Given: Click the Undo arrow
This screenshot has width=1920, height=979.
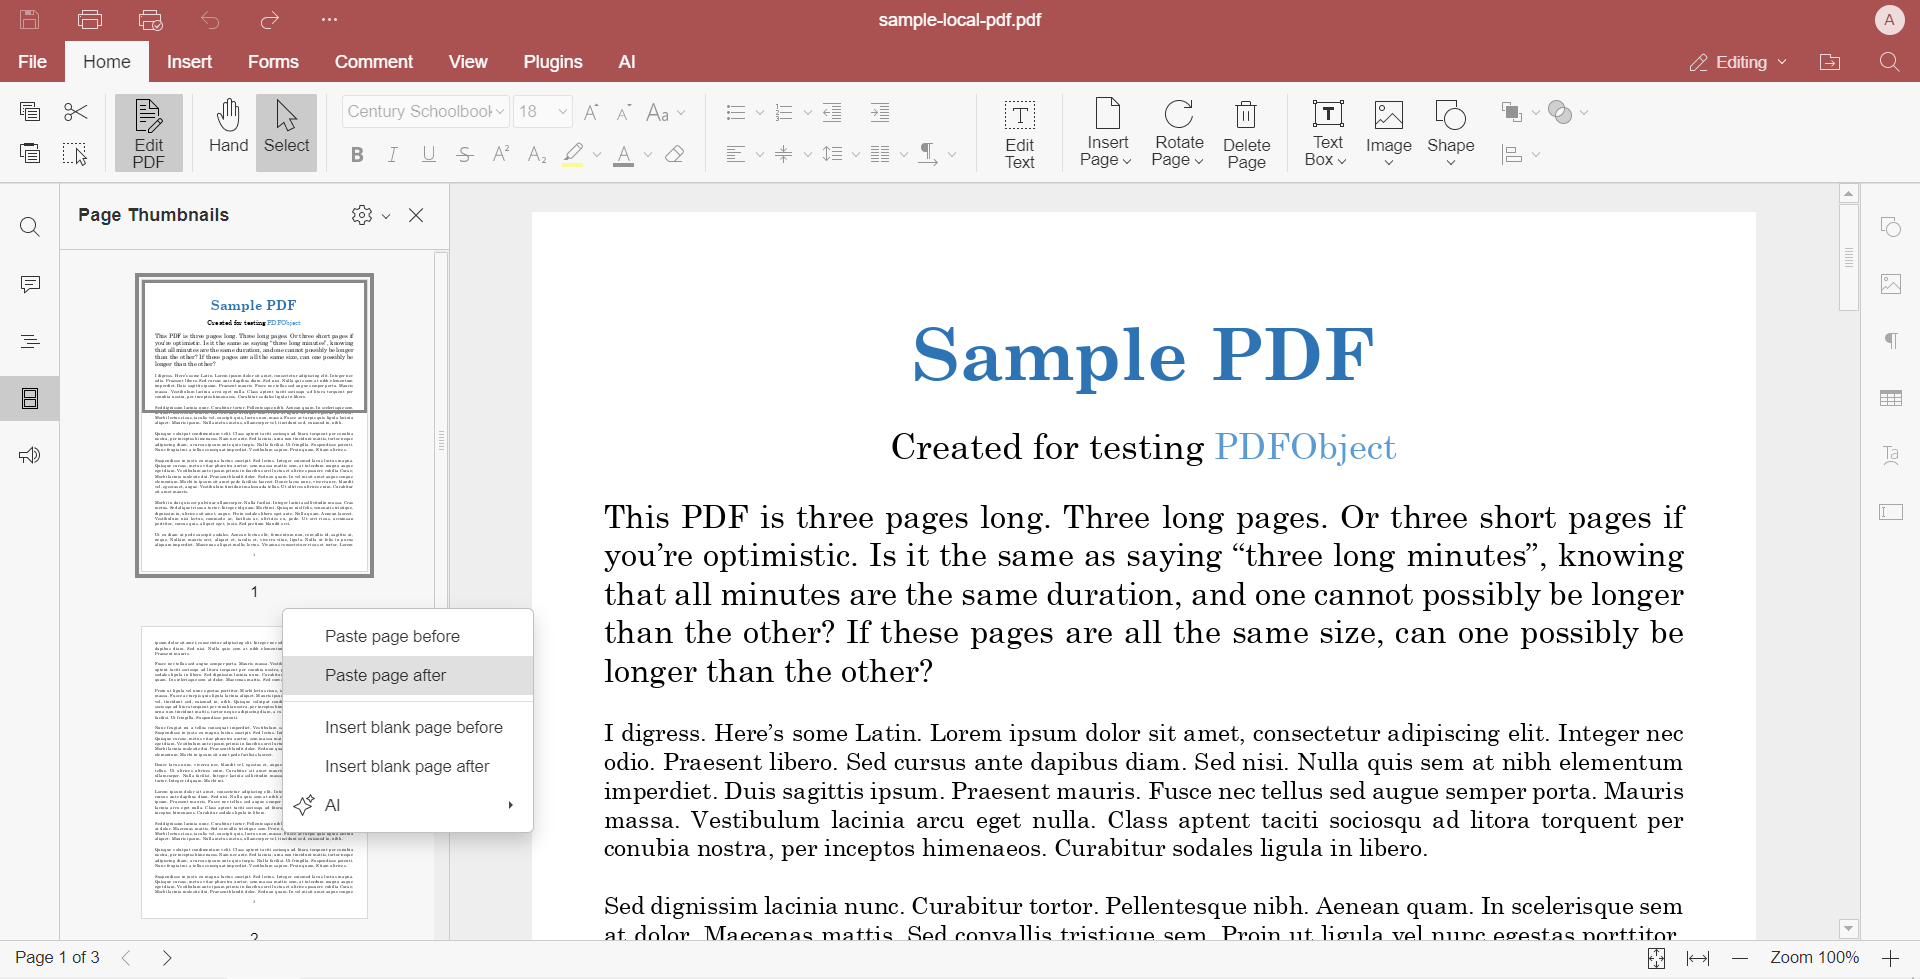Looking at the screenshot, I should (x=210, y=20).
